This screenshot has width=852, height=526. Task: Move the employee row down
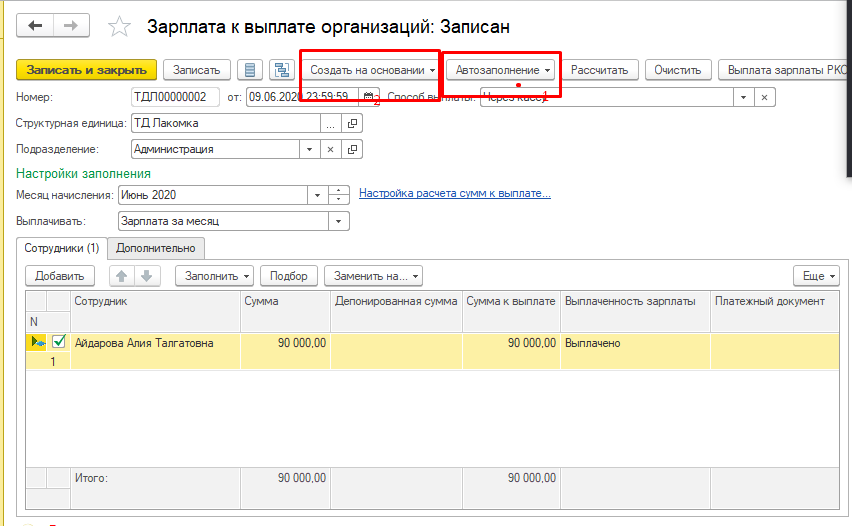tap(146, 276)
